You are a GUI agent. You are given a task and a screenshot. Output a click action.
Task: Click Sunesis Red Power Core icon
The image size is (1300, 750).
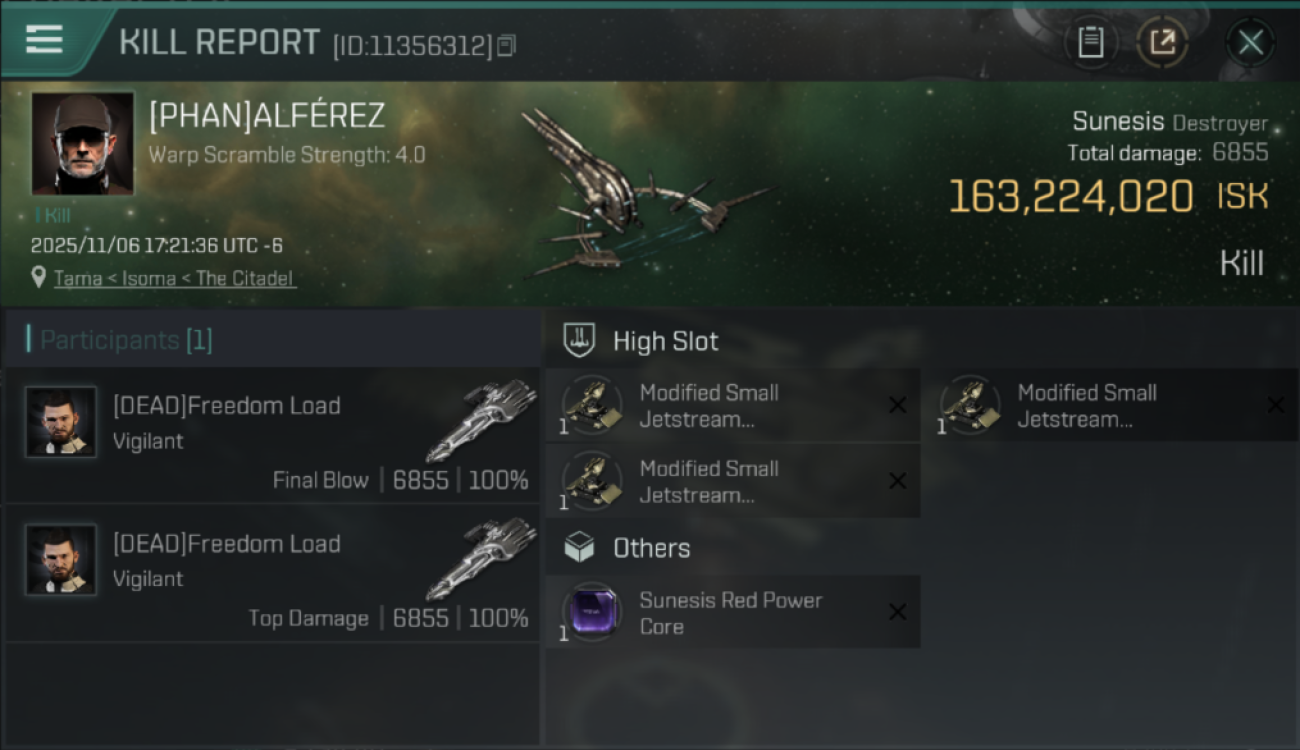[592, 612]
